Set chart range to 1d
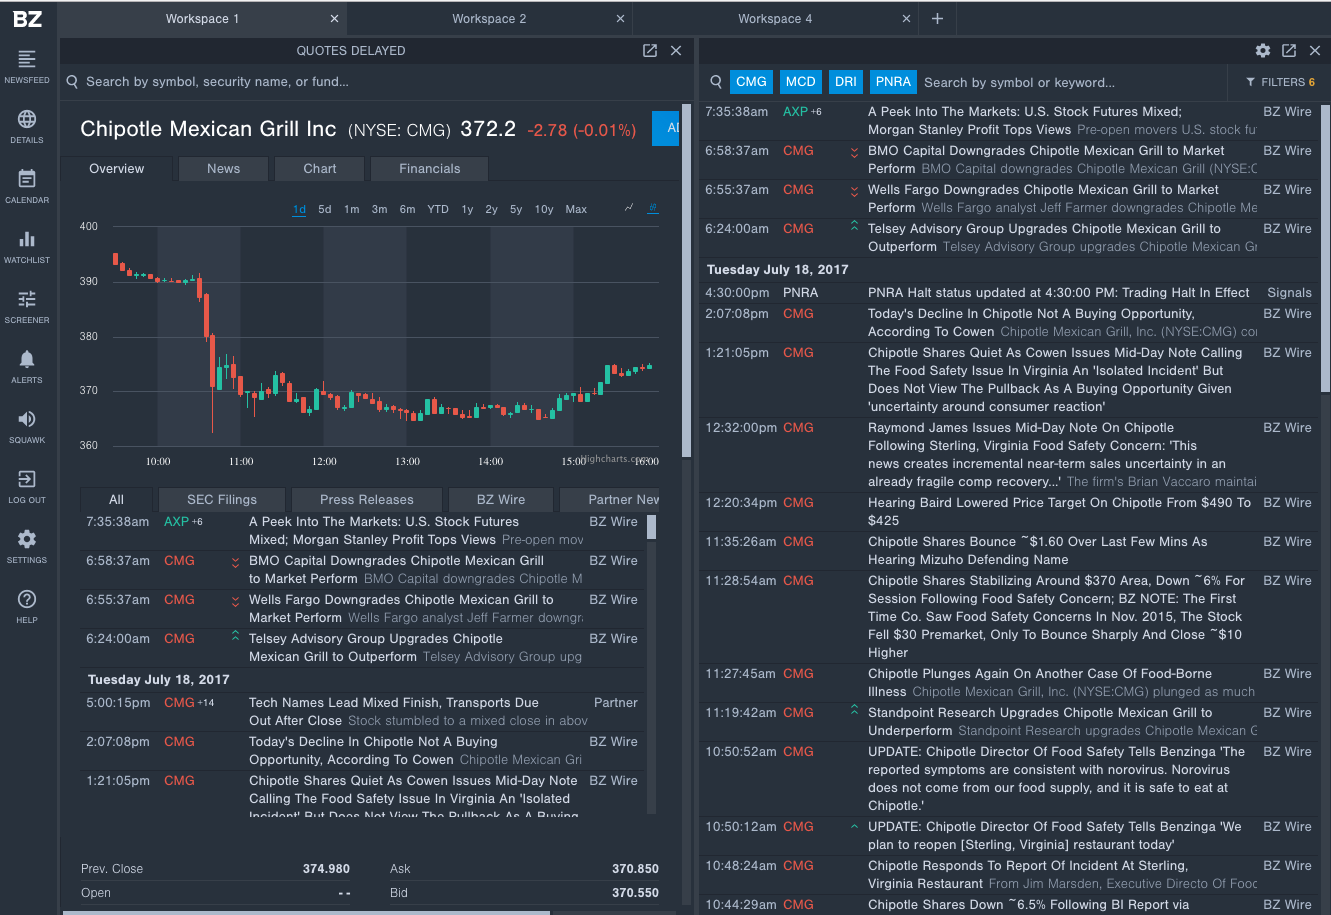The width and height of the screenshot is (1331, 915). tap(299, 209)
